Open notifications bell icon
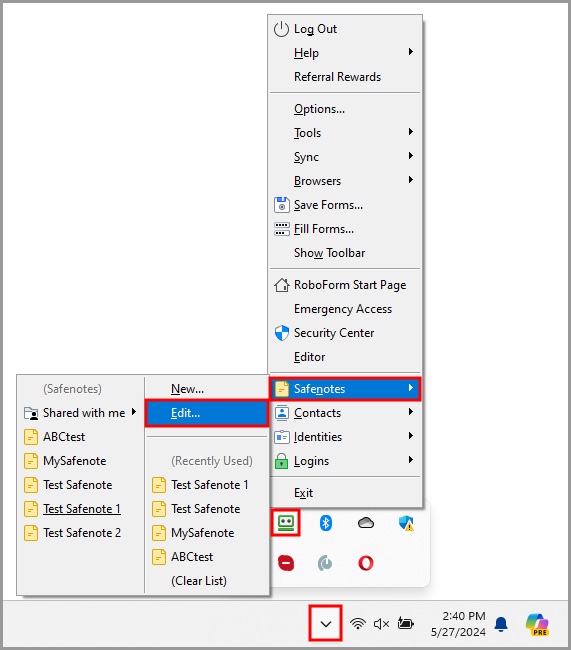 501,624
